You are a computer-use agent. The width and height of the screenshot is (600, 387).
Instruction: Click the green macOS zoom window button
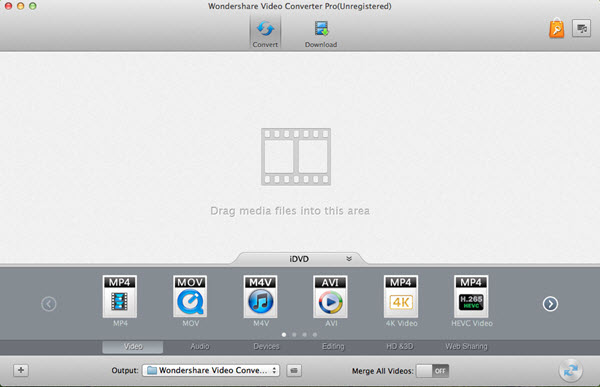pos(33,6)
